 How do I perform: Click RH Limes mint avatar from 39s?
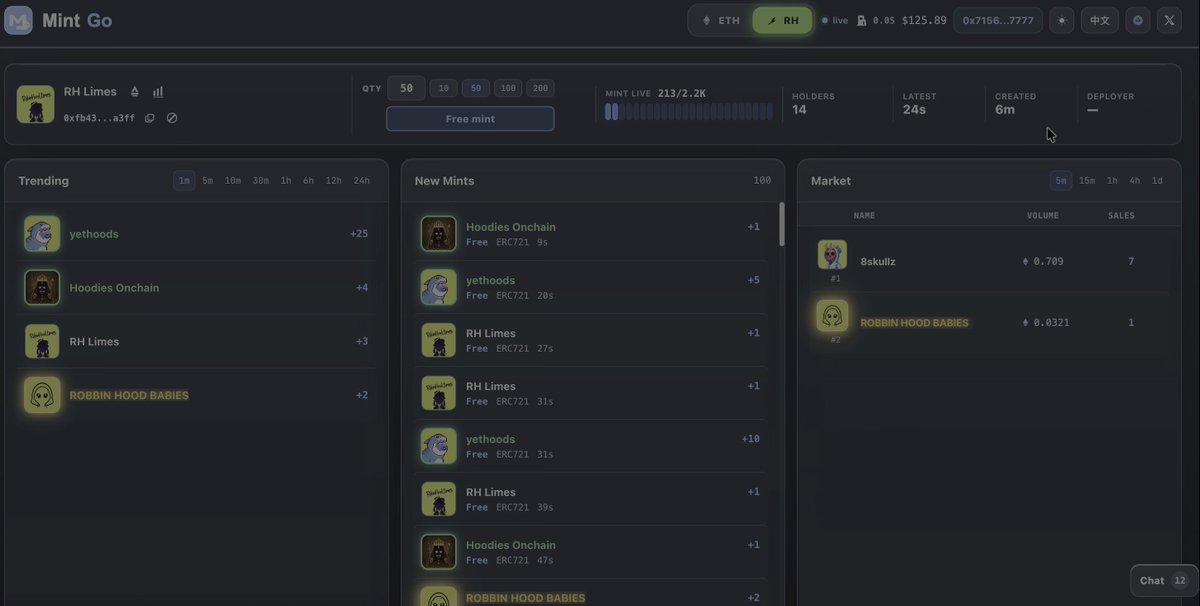[439, 499]
